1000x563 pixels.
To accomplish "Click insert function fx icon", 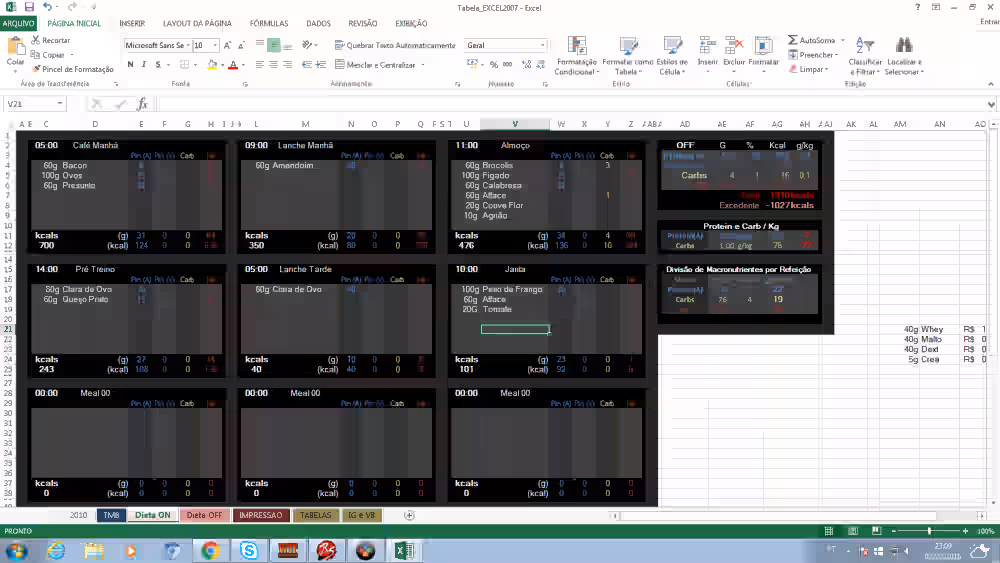I will [143, 103].
